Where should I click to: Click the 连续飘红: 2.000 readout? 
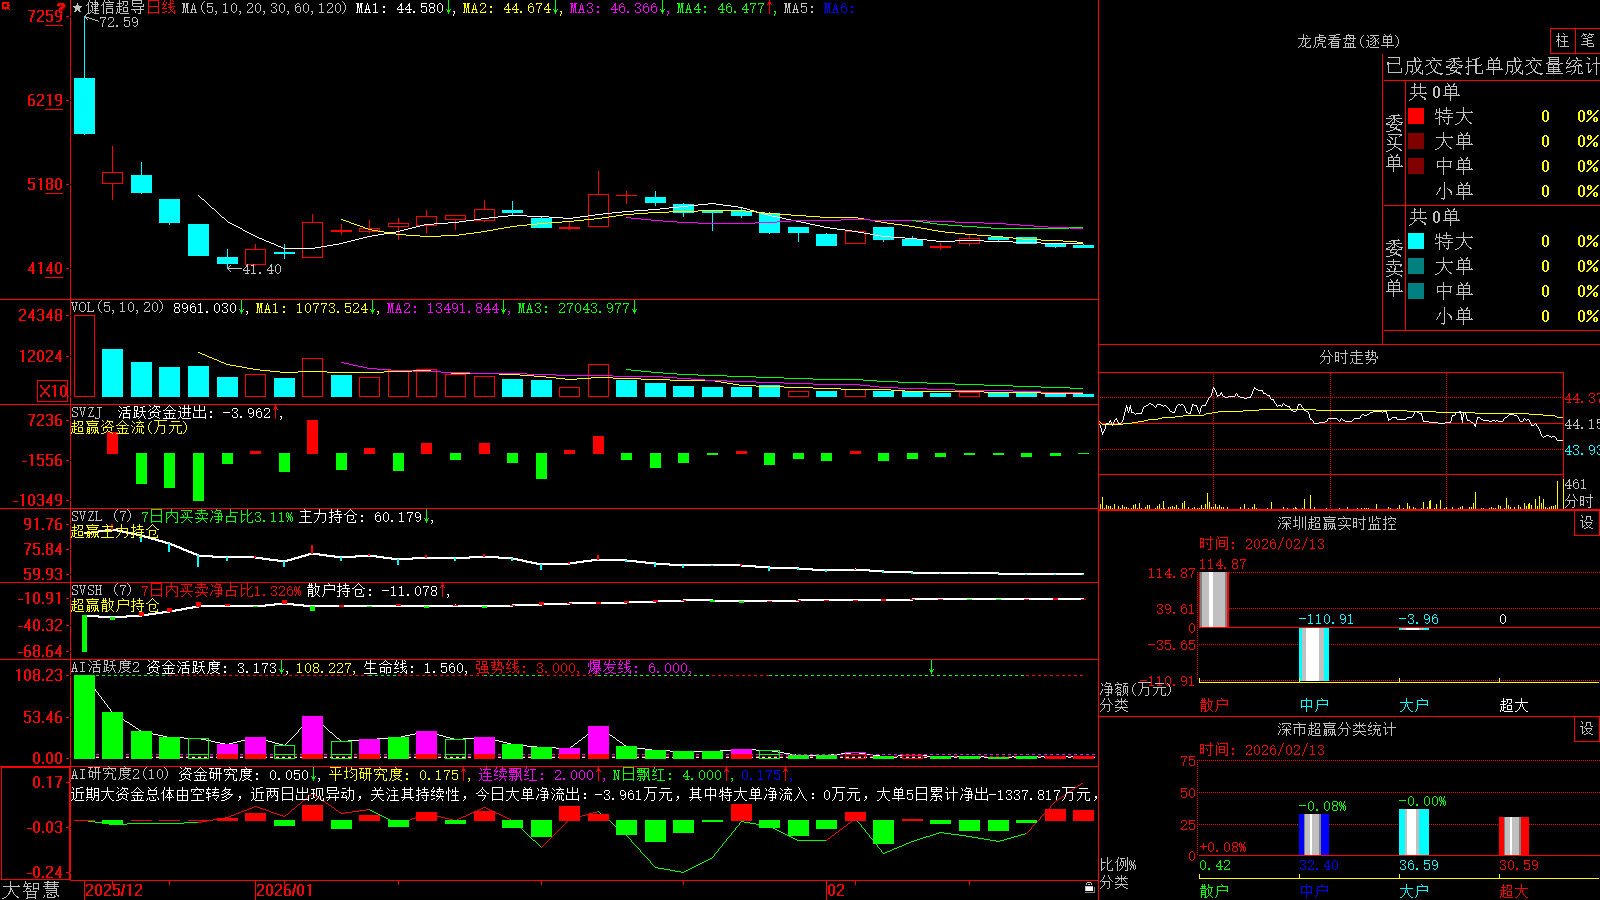536,774
